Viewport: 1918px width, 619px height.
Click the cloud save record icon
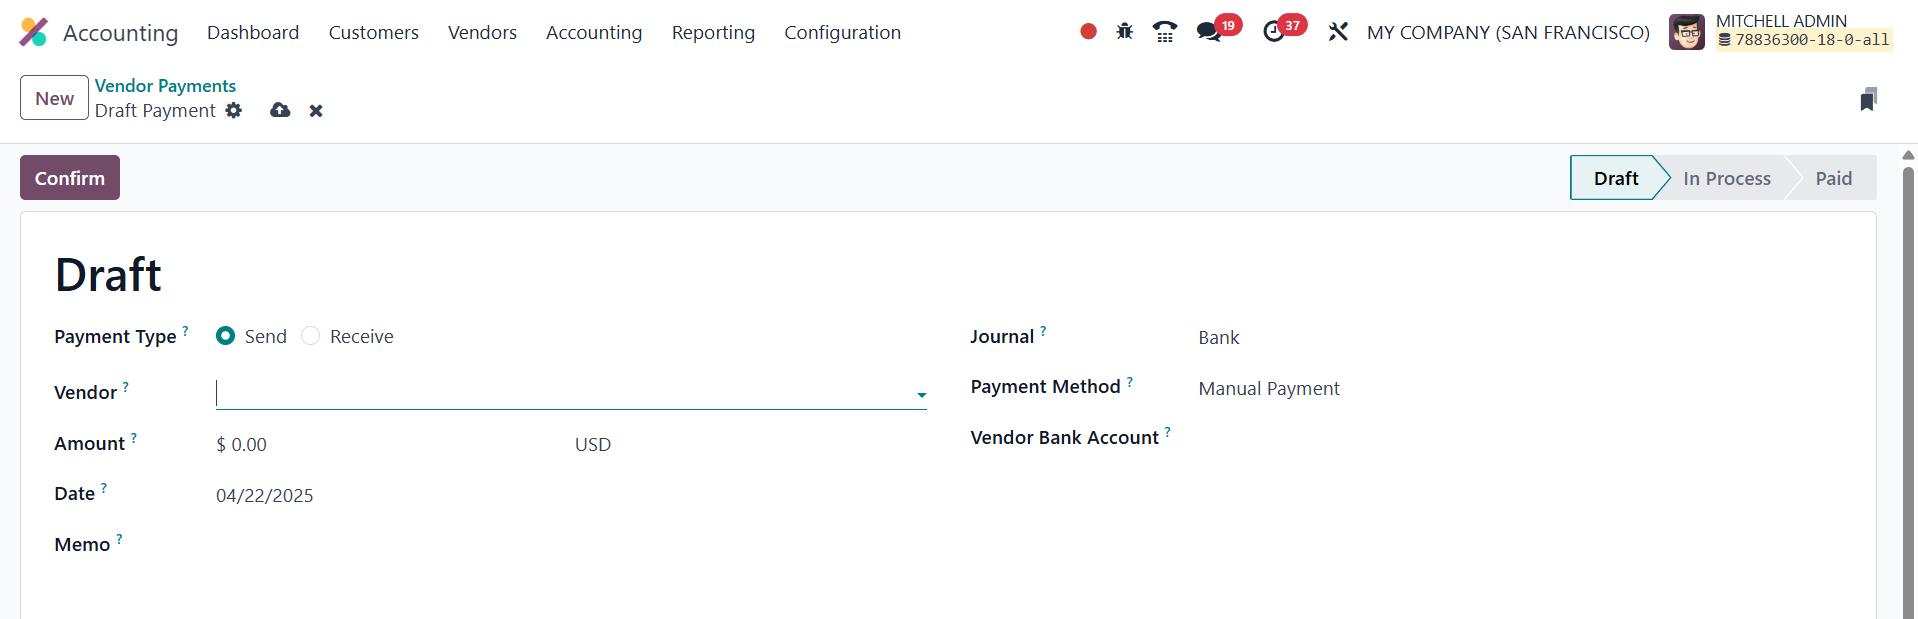(x=280, y=110)
